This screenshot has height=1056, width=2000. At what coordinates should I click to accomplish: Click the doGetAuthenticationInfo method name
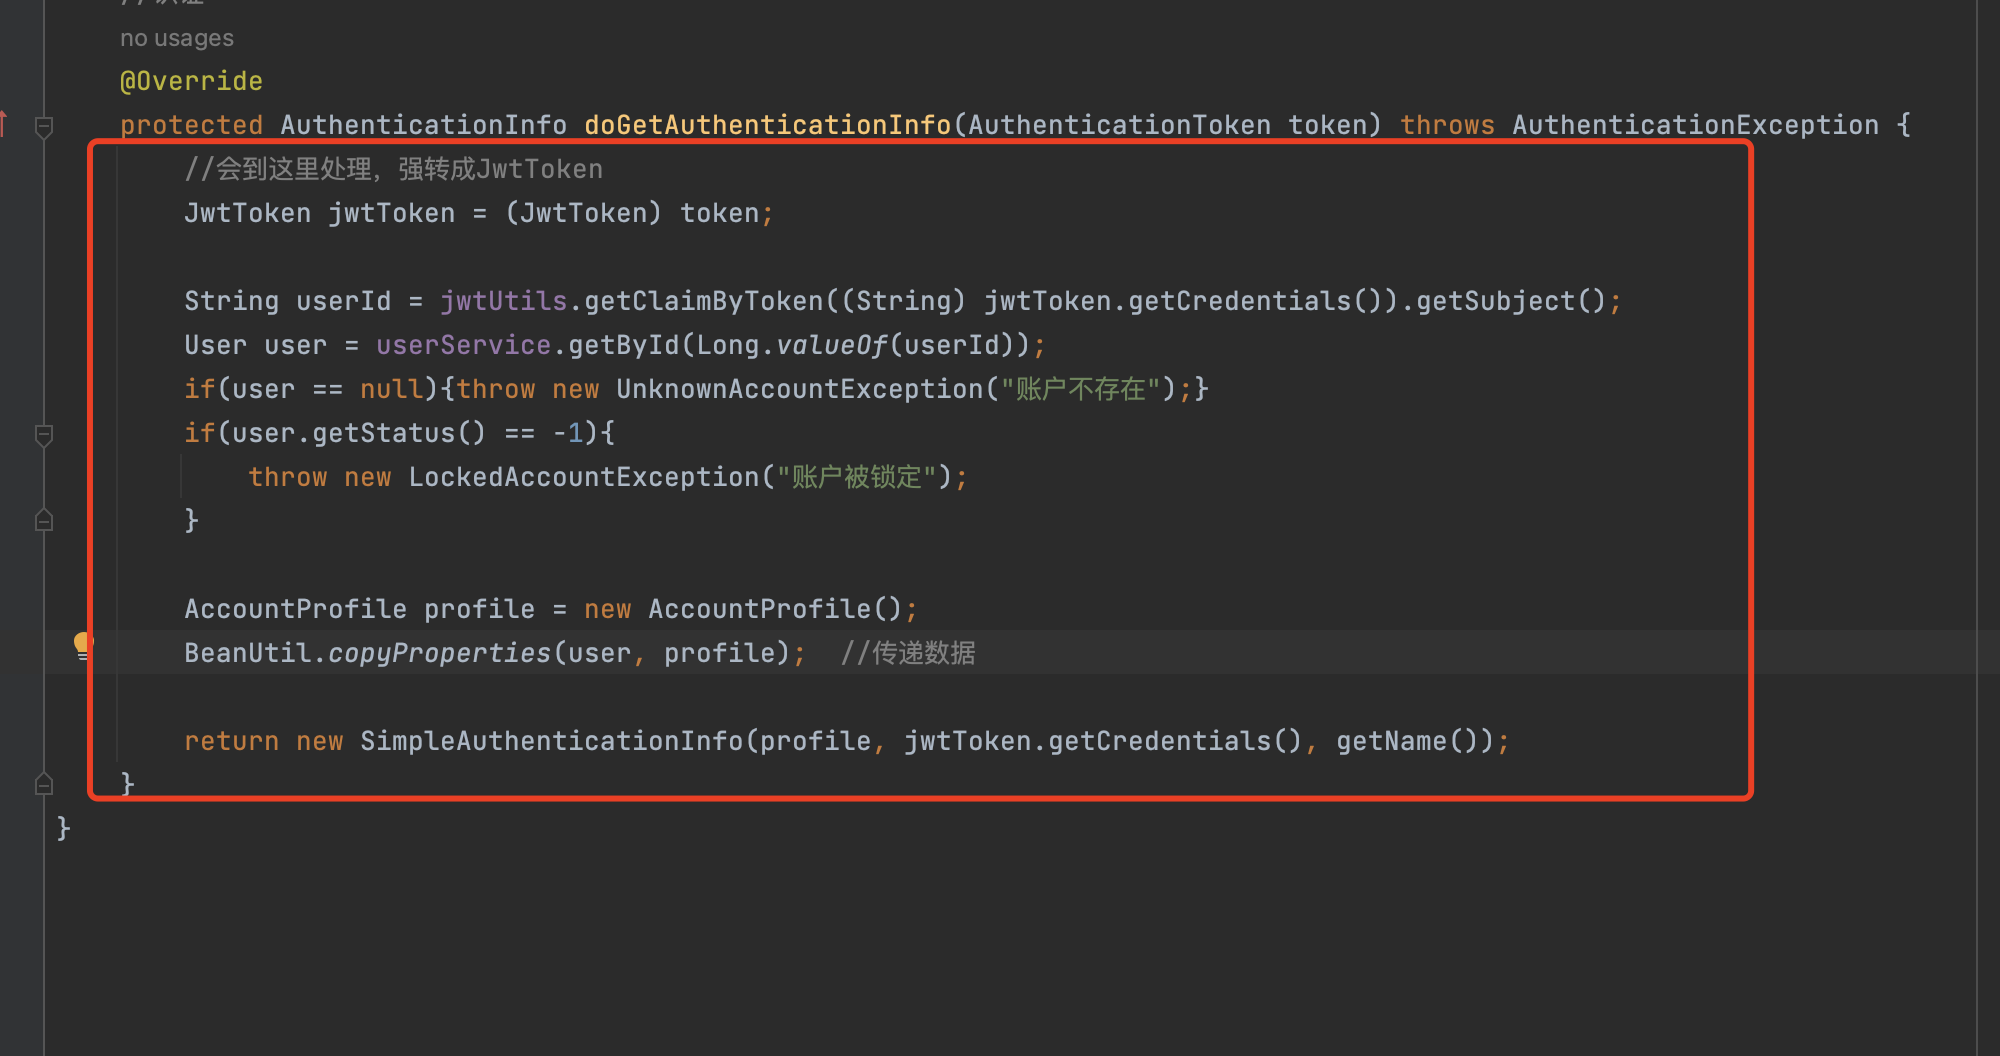point(767,125)
